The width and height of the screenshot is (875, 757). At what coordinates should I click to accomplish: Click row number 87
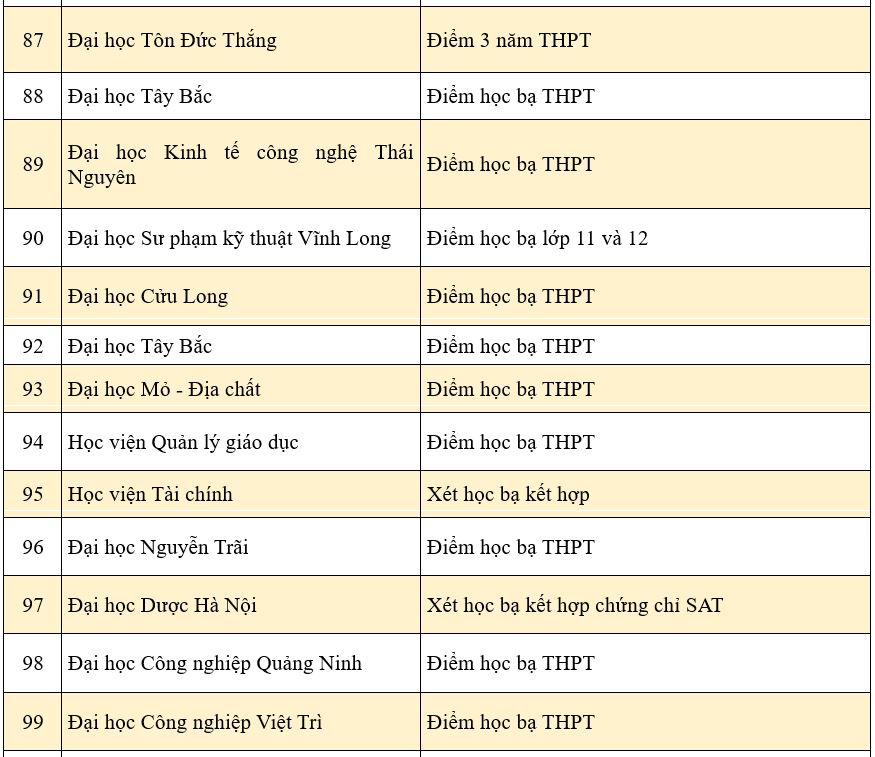click(x=33, y=41)
